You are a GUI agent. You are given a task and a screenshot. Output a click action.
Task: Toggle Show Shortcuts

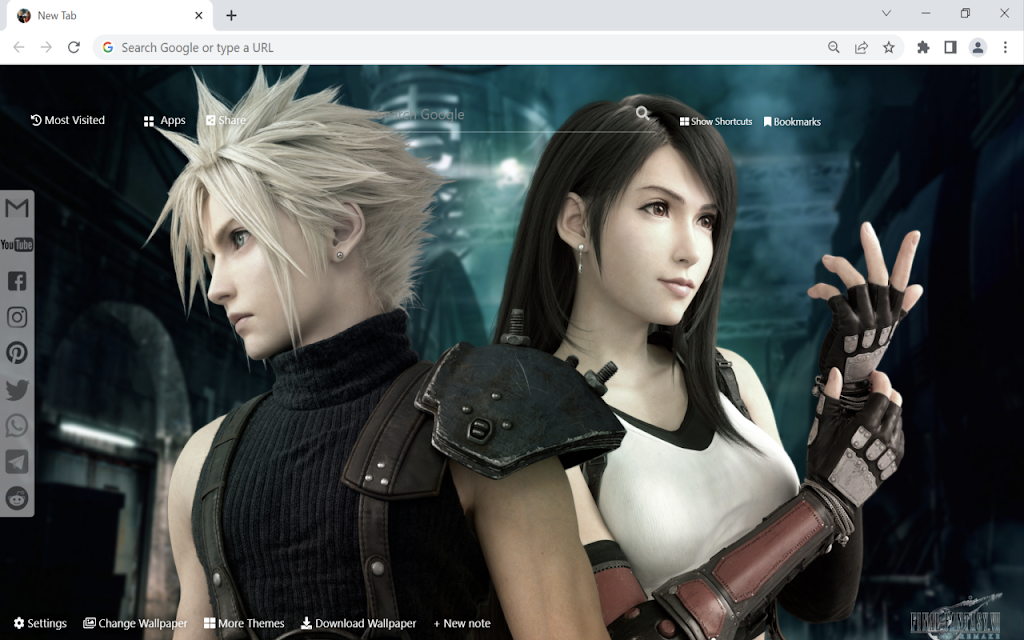[716, 121]
